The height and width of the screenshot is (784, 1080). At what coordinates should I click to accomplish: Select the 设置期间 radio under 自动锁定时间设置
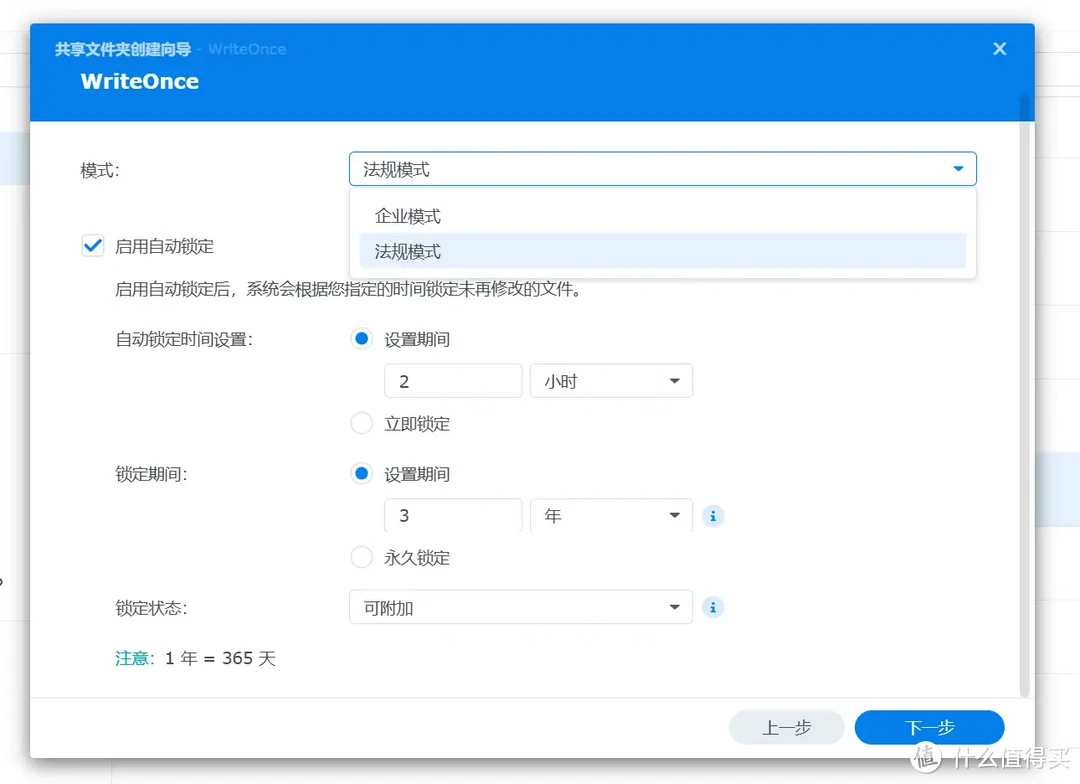[361, 338]
